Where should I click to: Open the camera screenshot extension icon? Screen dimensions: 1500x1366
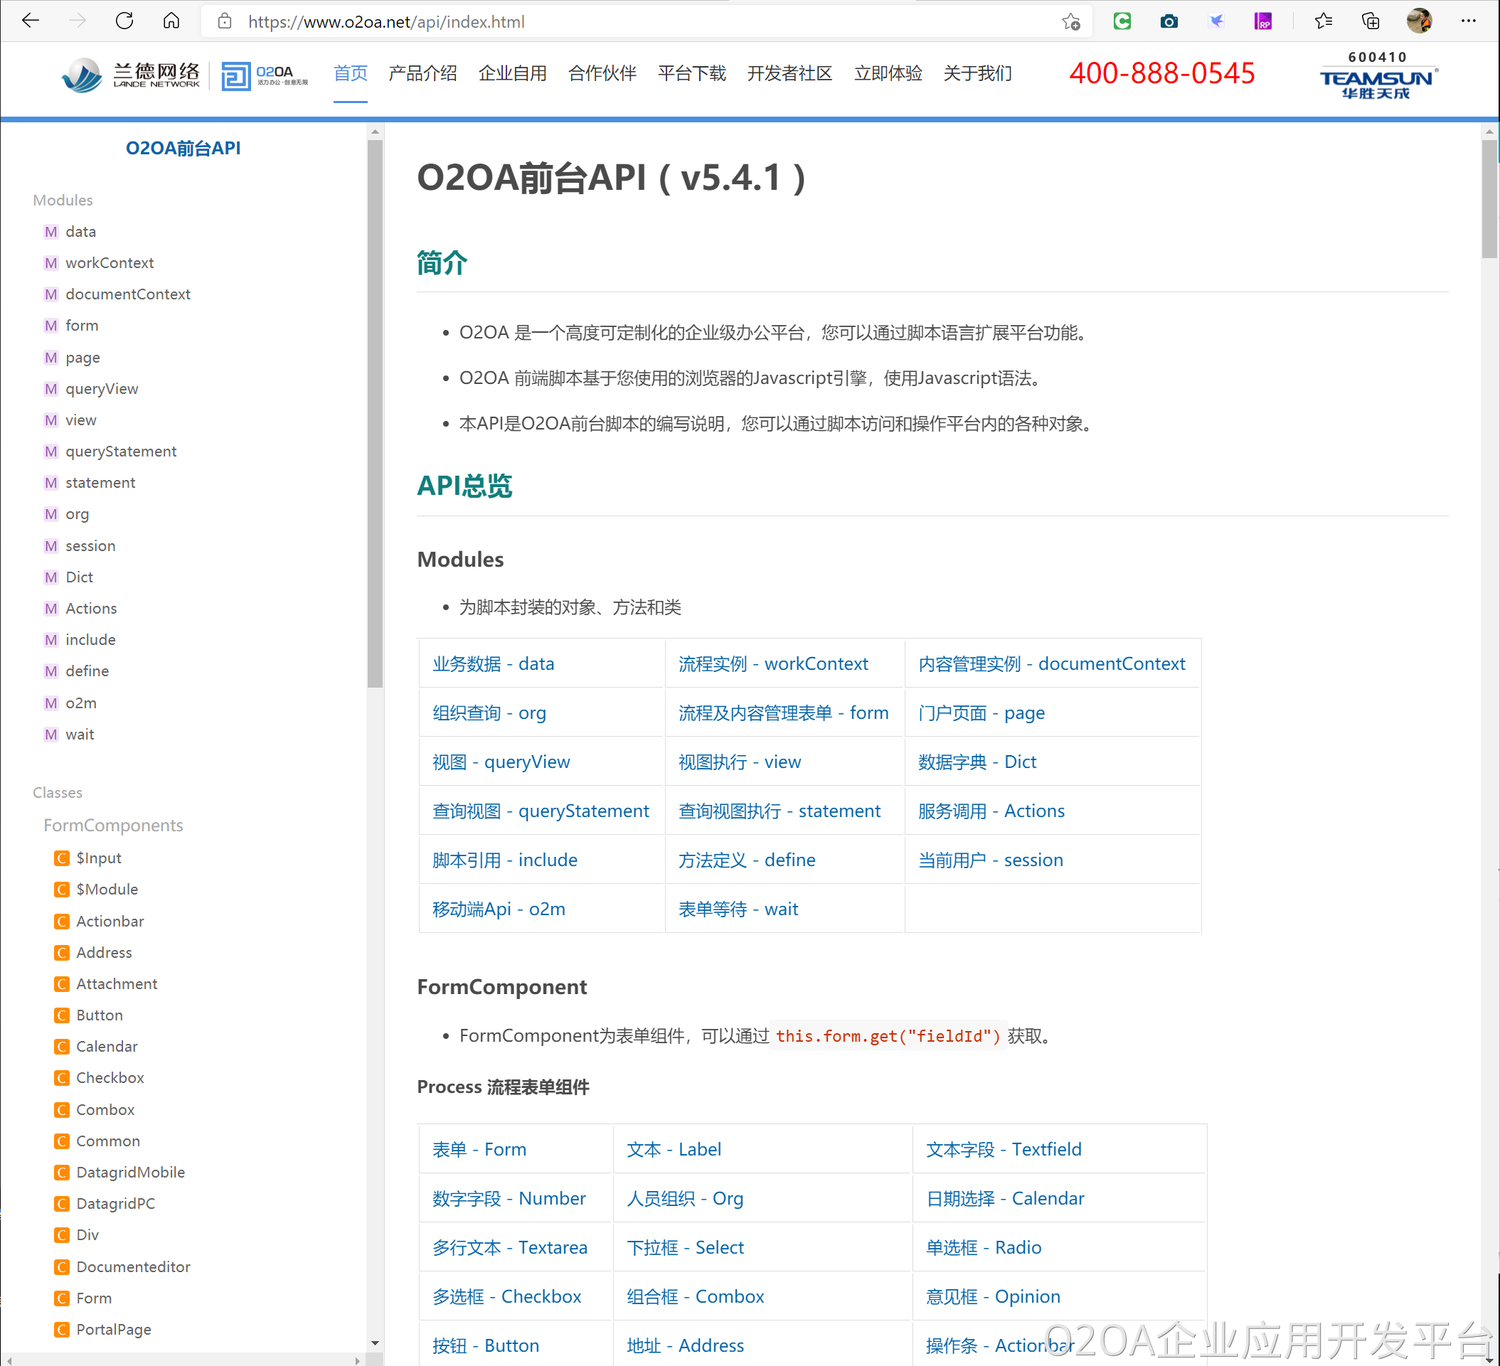[x=1169, y=21]
